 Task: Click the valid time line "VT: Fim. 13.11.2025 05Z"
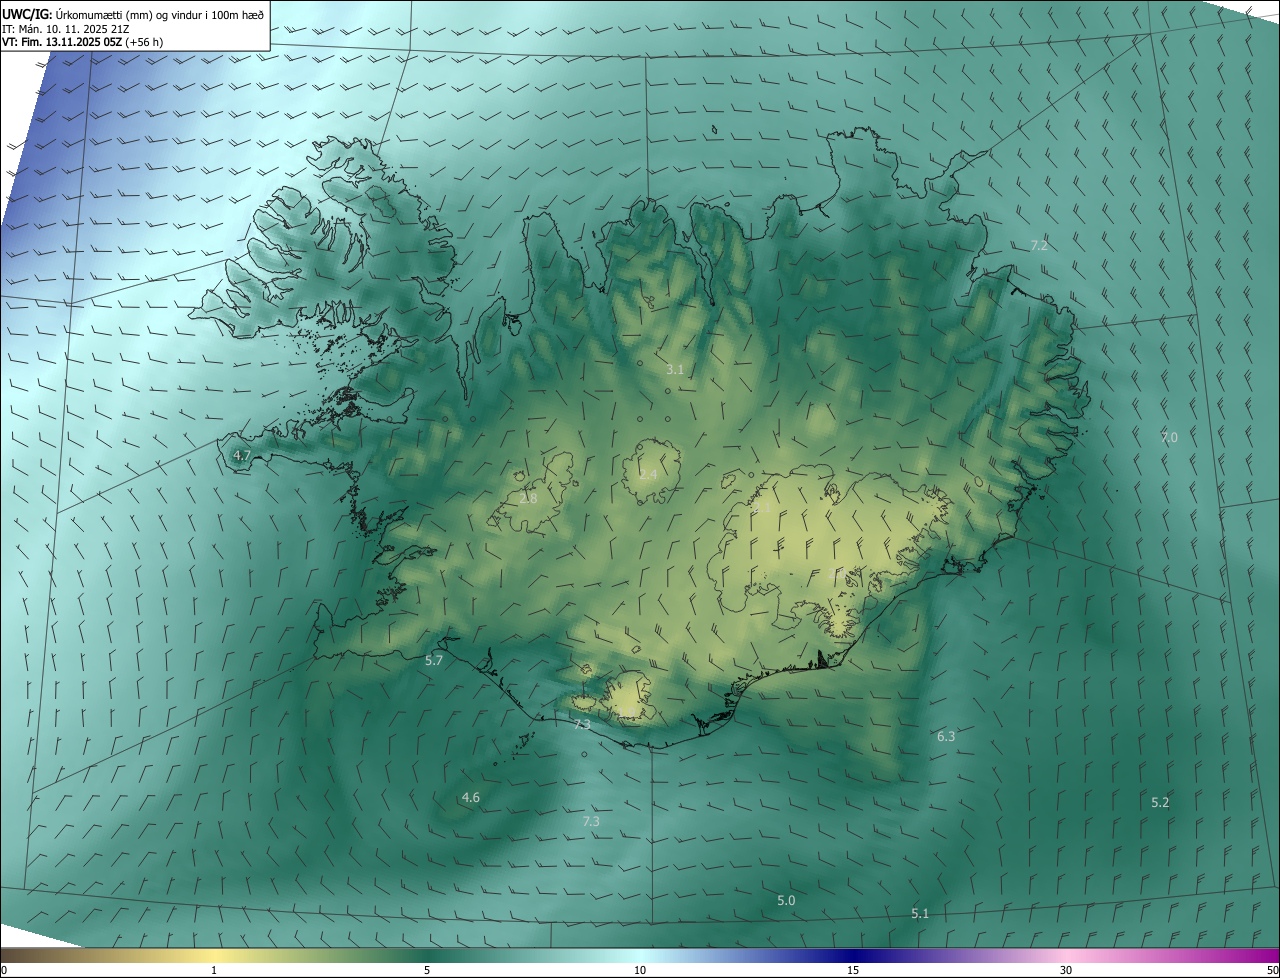coord(62,42)
